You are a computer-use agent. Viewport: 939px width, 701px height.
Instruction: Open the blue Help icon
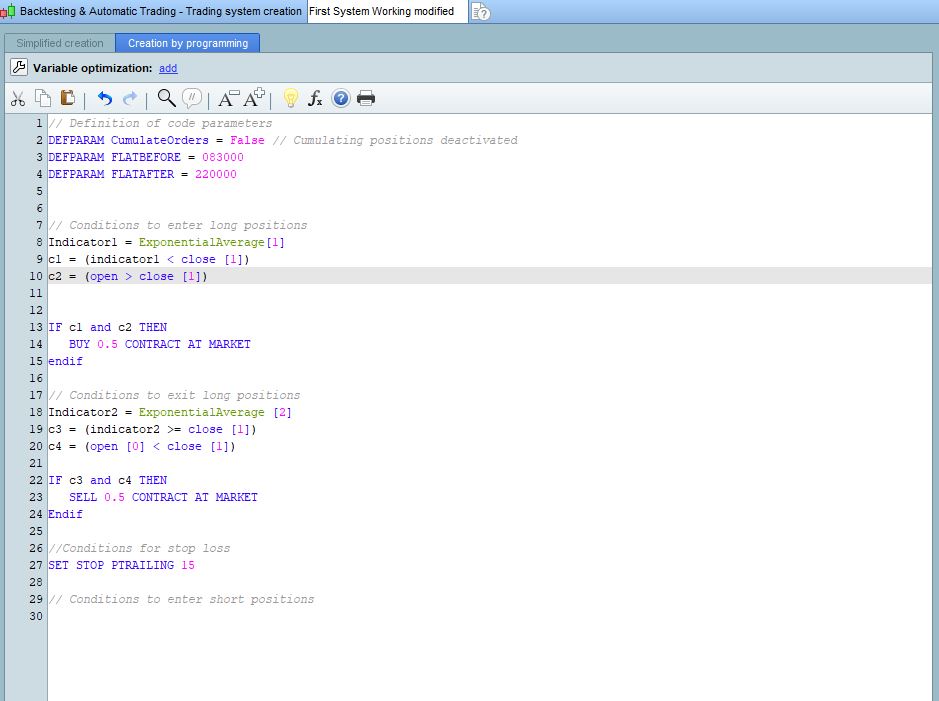(341, 98)
